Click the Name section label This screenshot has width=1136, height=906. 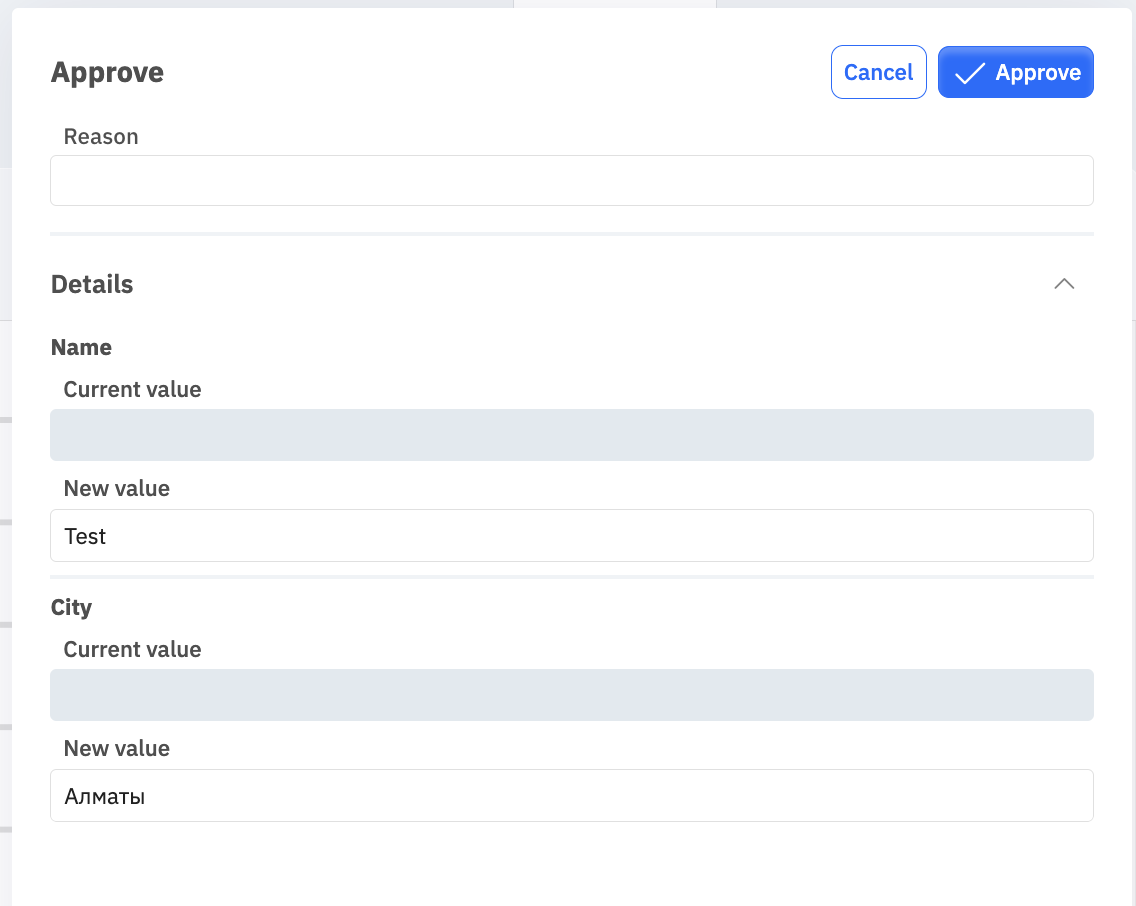click(x=81, y=348)
